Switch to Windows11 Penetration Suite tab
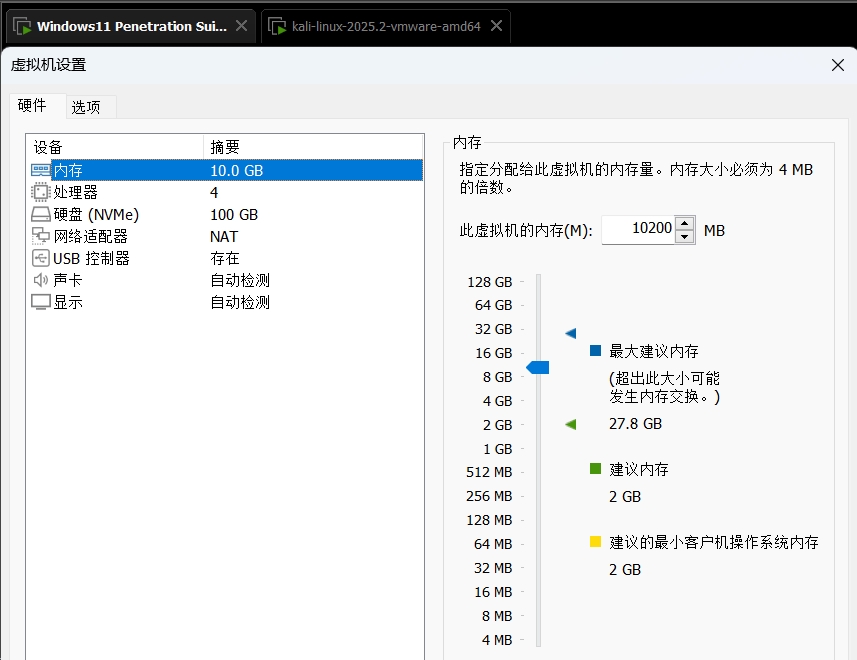This screenshot has height=660, width=857. (132, 26)
